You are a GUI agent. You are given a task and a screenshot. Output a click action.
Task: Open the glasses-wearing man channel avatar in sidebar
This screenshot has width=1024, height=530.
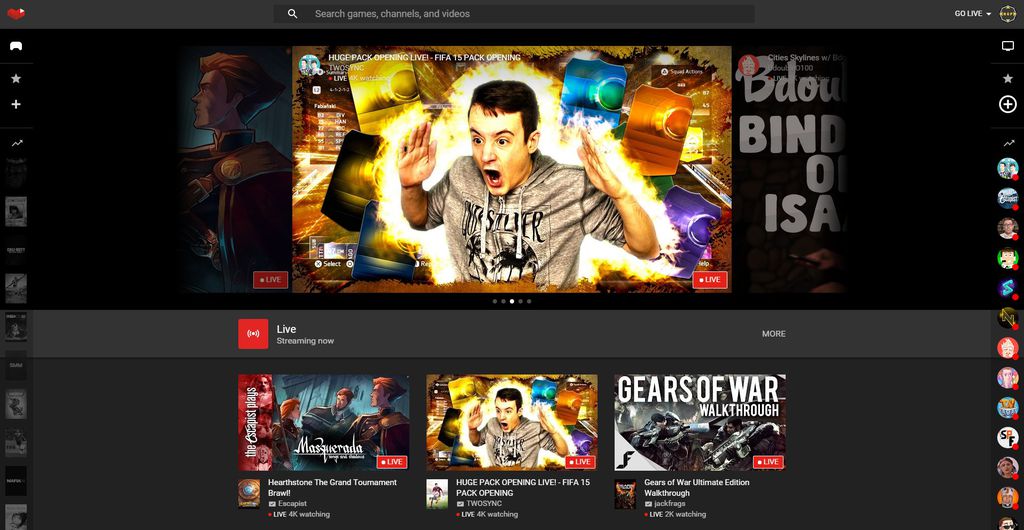pos(1008,228)
